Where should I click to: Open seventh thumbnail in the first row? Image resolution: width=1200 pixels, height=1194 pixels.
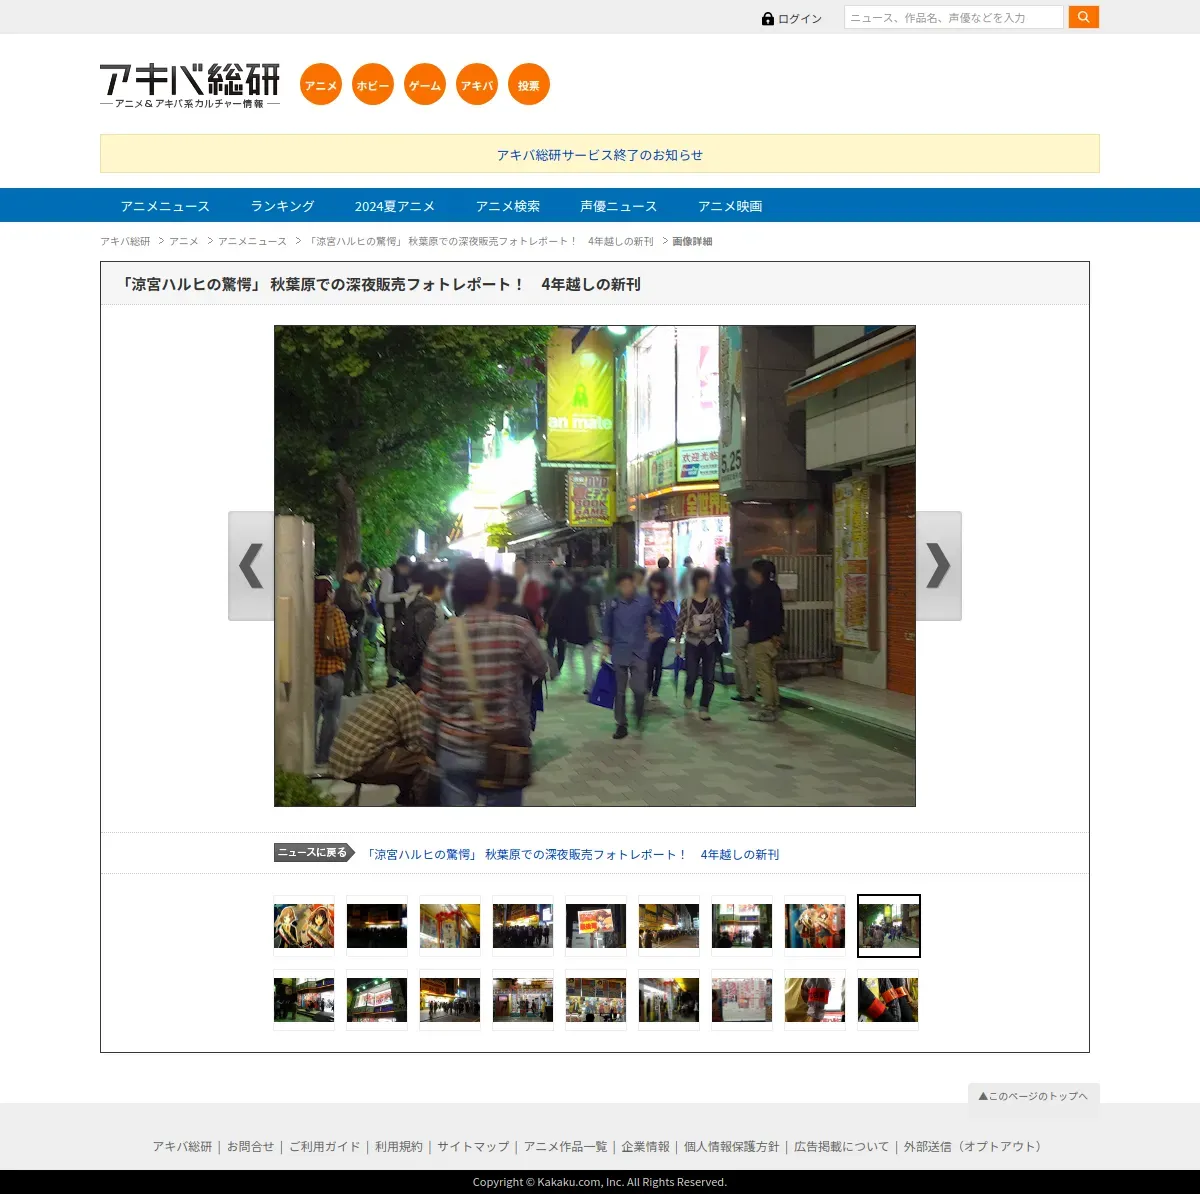pyautogui.click(x=742, y=926)
